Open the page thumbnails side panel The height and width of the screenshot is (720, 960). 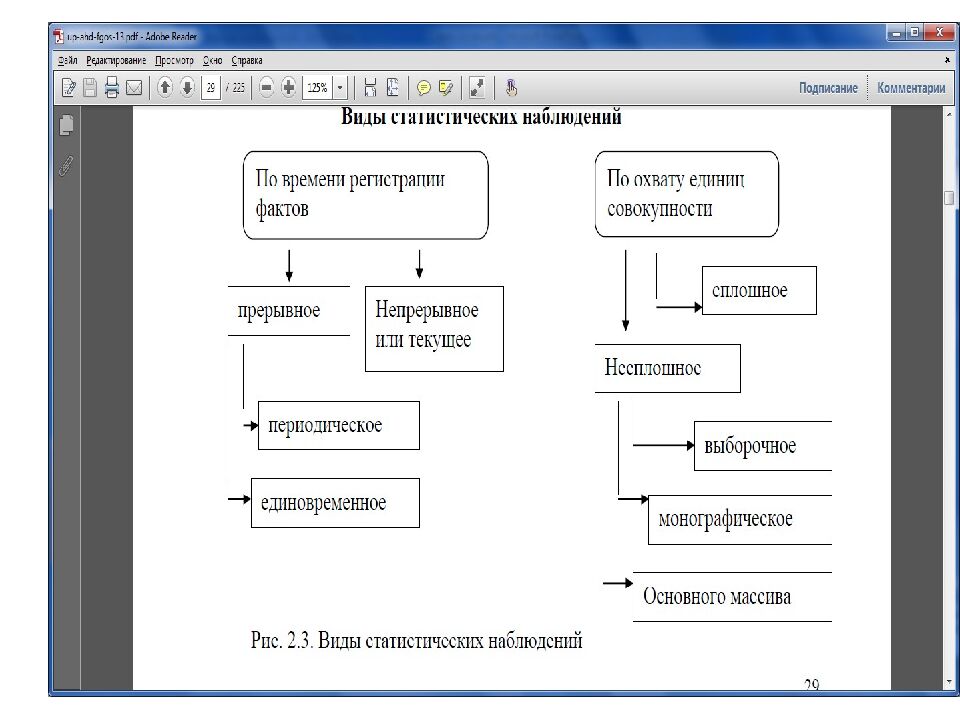tap(67, 125)
